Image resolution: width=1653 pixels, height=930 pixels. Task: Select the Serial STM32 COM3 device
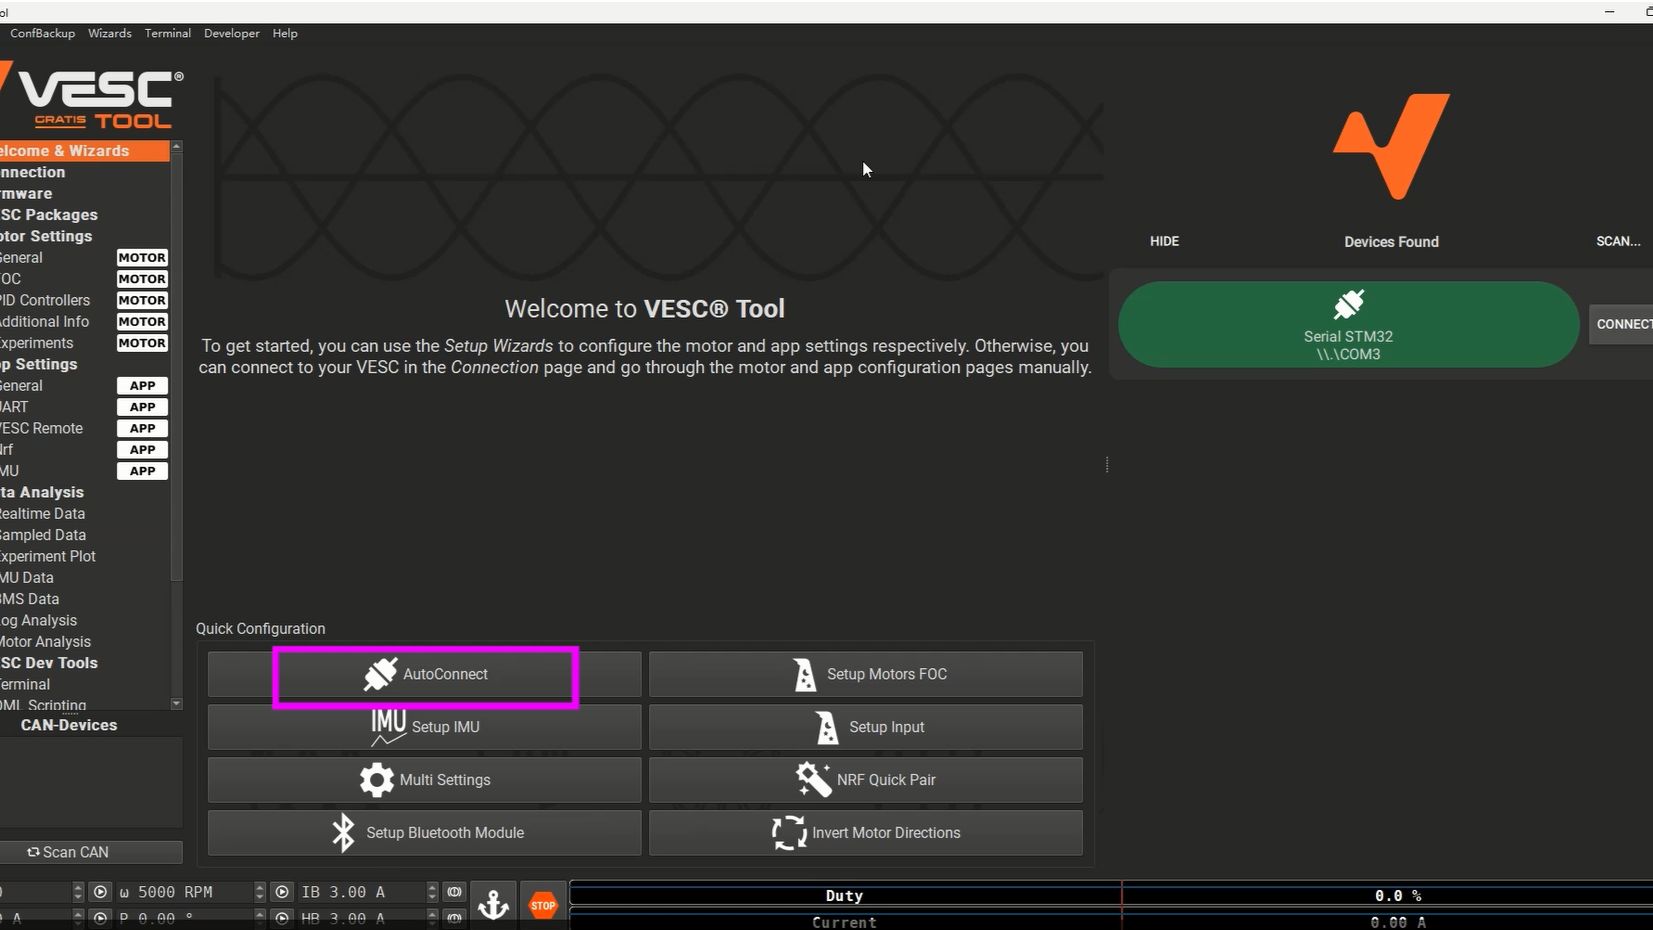click(1348, 324)
